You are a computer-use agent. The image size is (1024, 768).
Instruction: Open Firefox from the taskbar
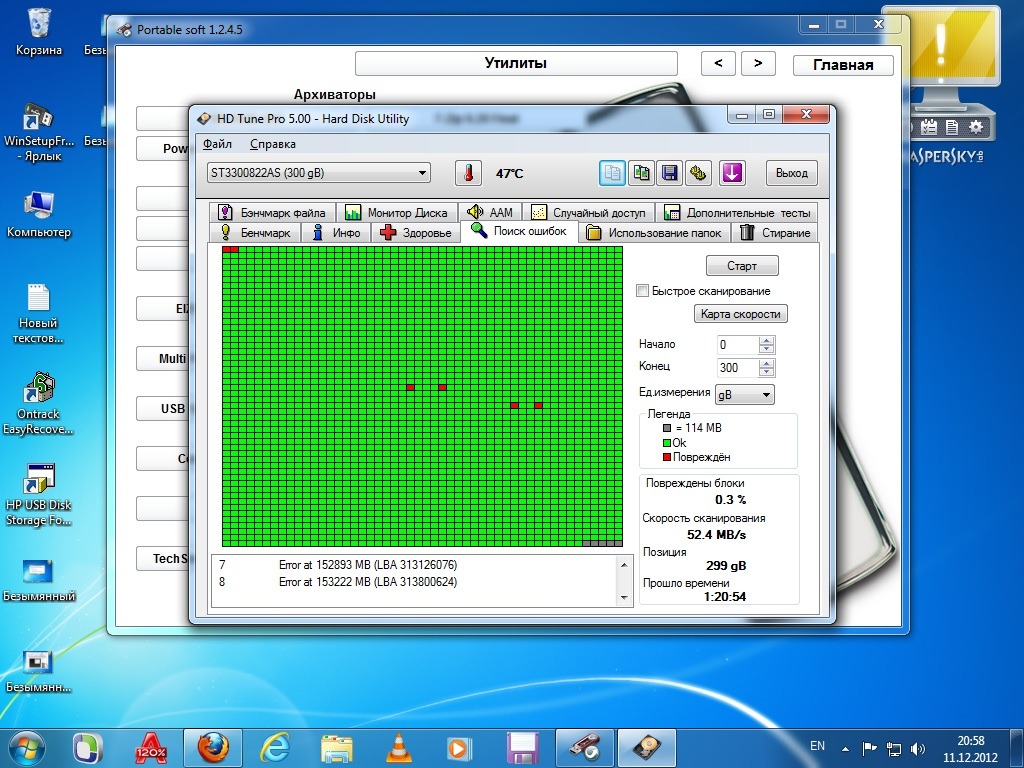[x=213, y=748]
